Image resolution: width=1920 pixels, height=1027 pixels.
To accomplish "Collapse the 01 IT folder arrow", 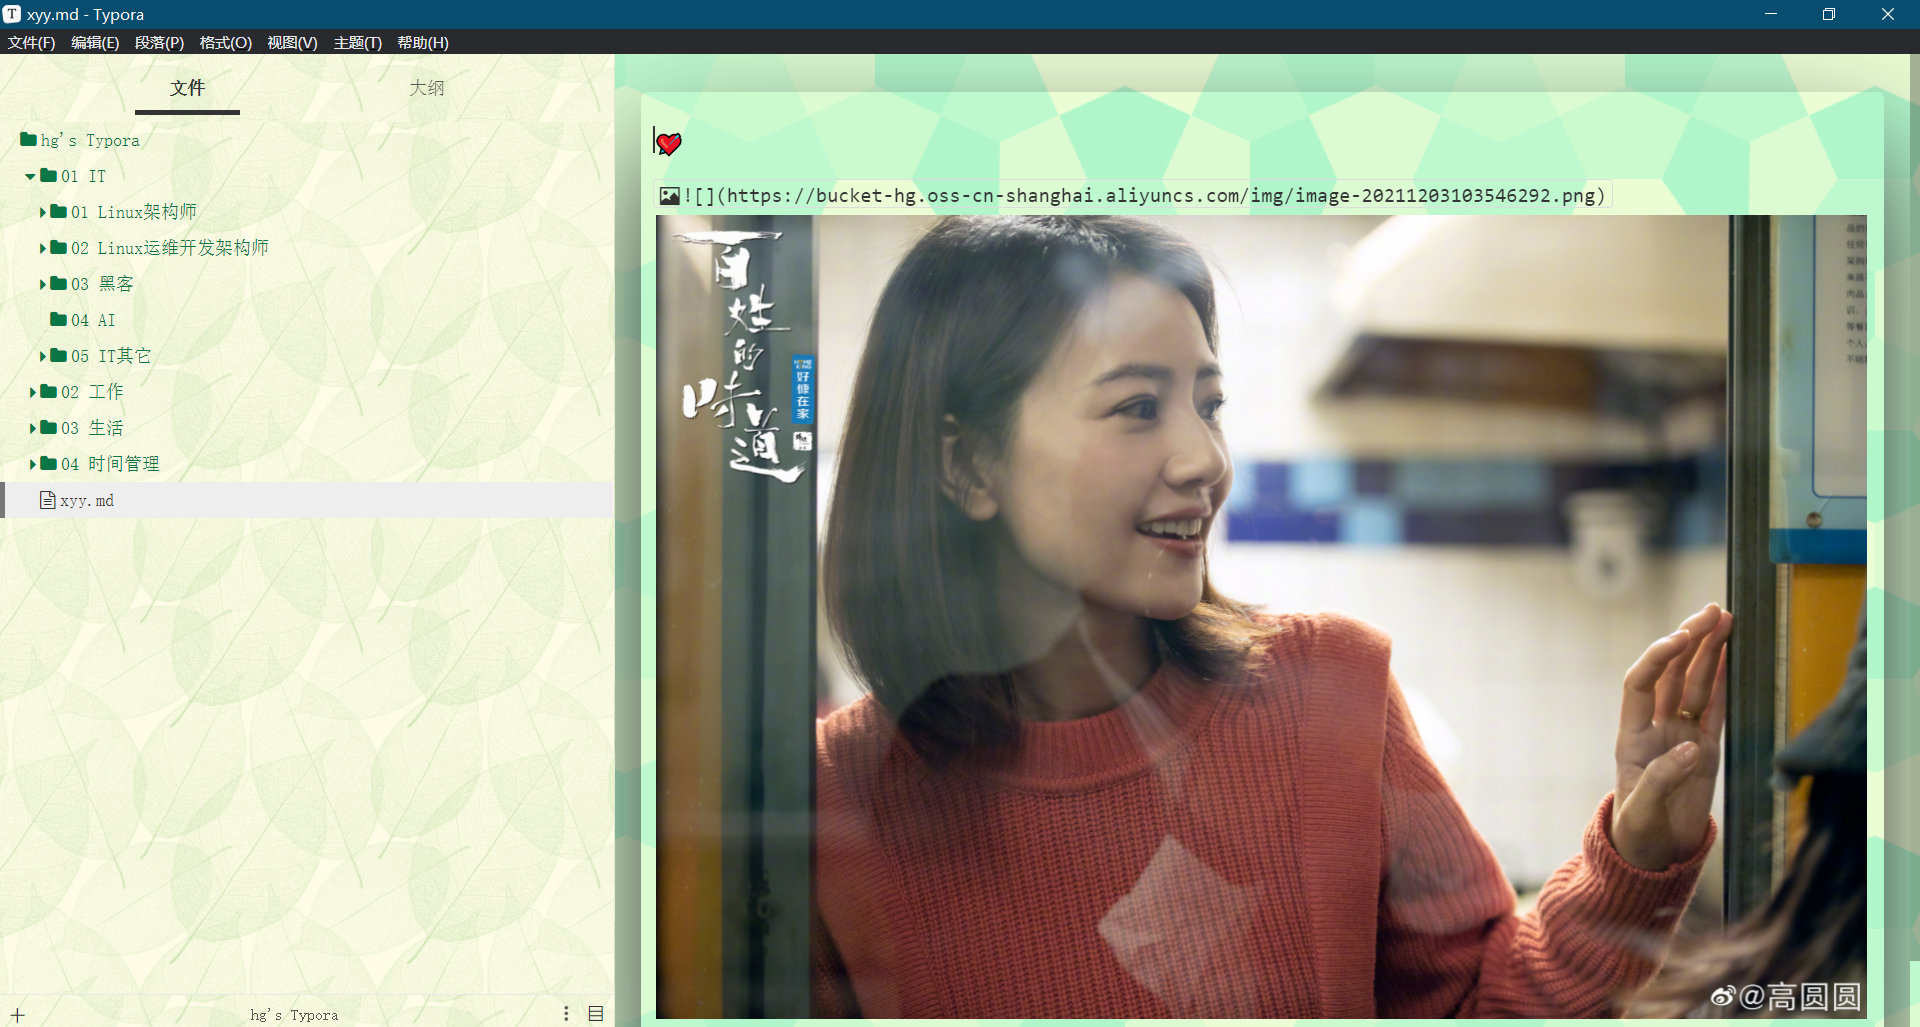I will click(30, 177).
